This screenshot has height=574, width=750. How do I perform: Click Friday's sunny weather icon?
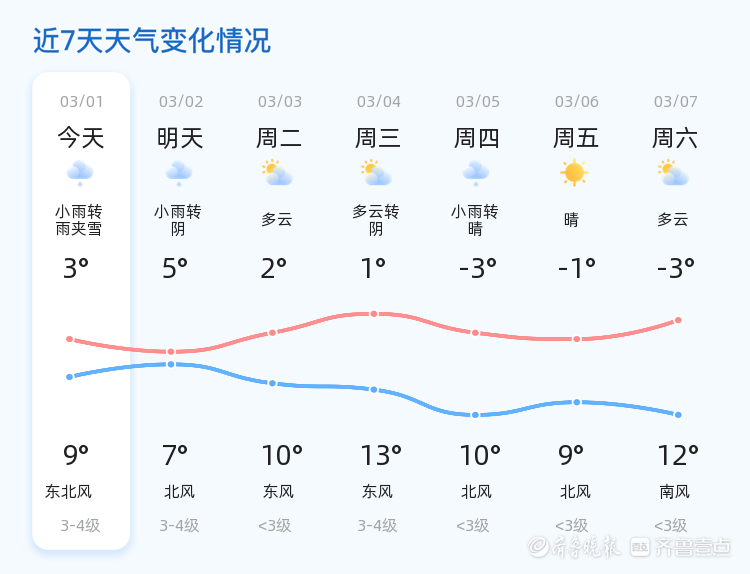click(x=574, y=173)
